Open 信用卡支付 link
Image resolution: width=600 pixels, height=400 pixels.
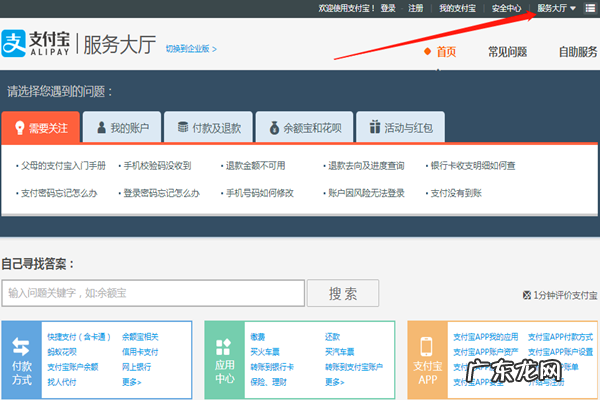click(x=140, y=352)
